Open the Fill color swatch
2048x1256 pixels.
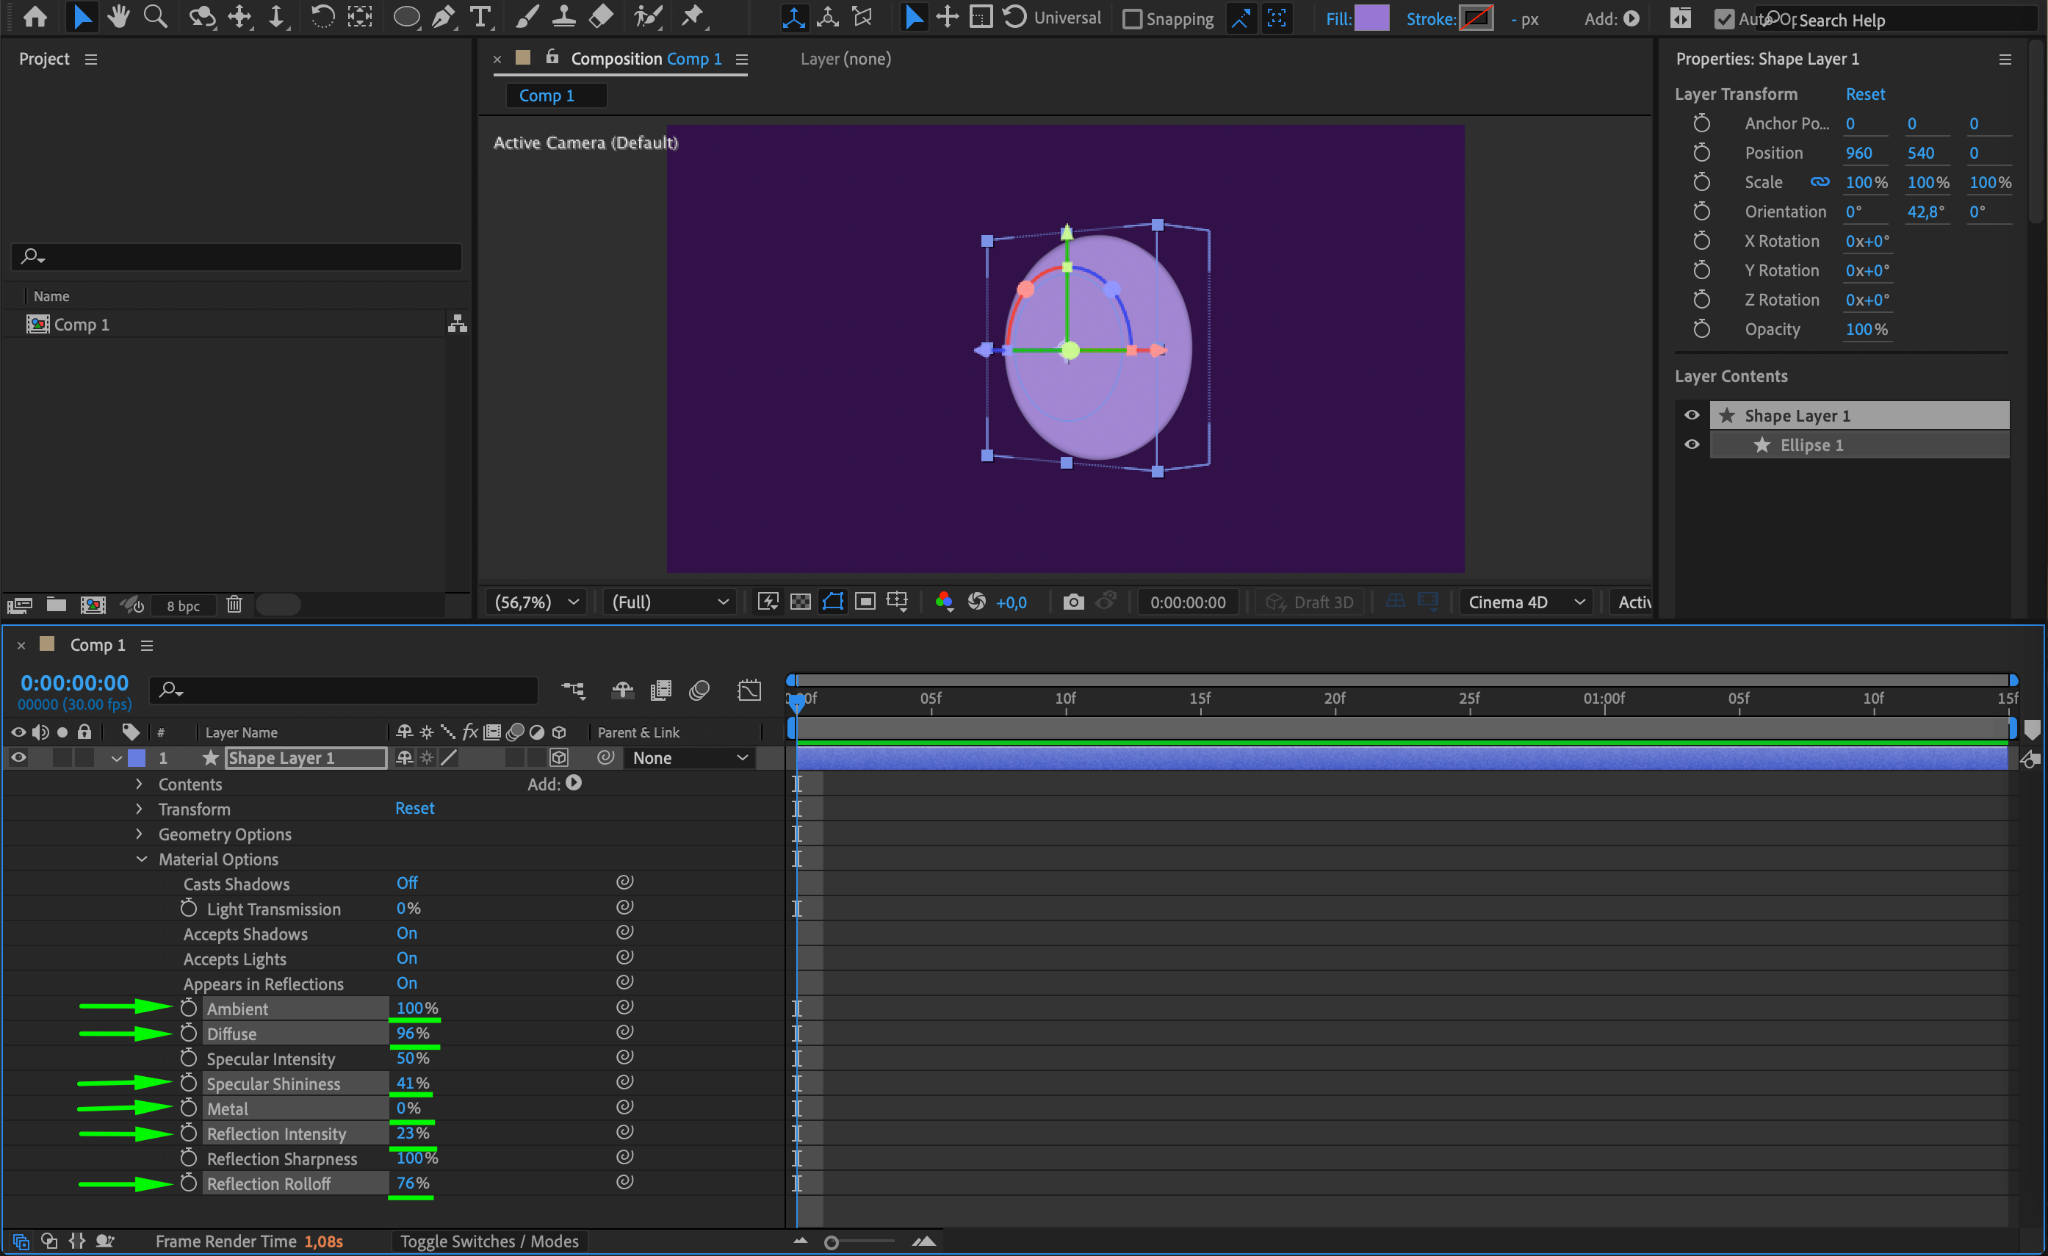coord(1371,18)
